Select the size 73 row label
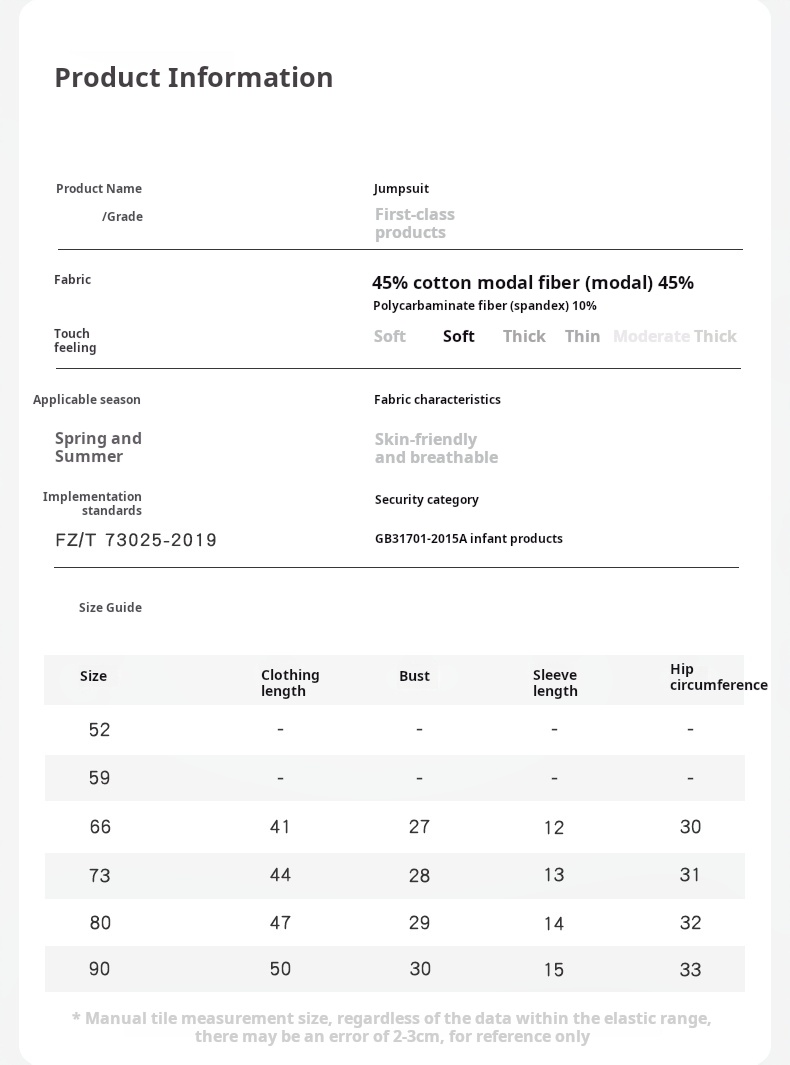The image size is (790, 1065). (x=99, y=876)
